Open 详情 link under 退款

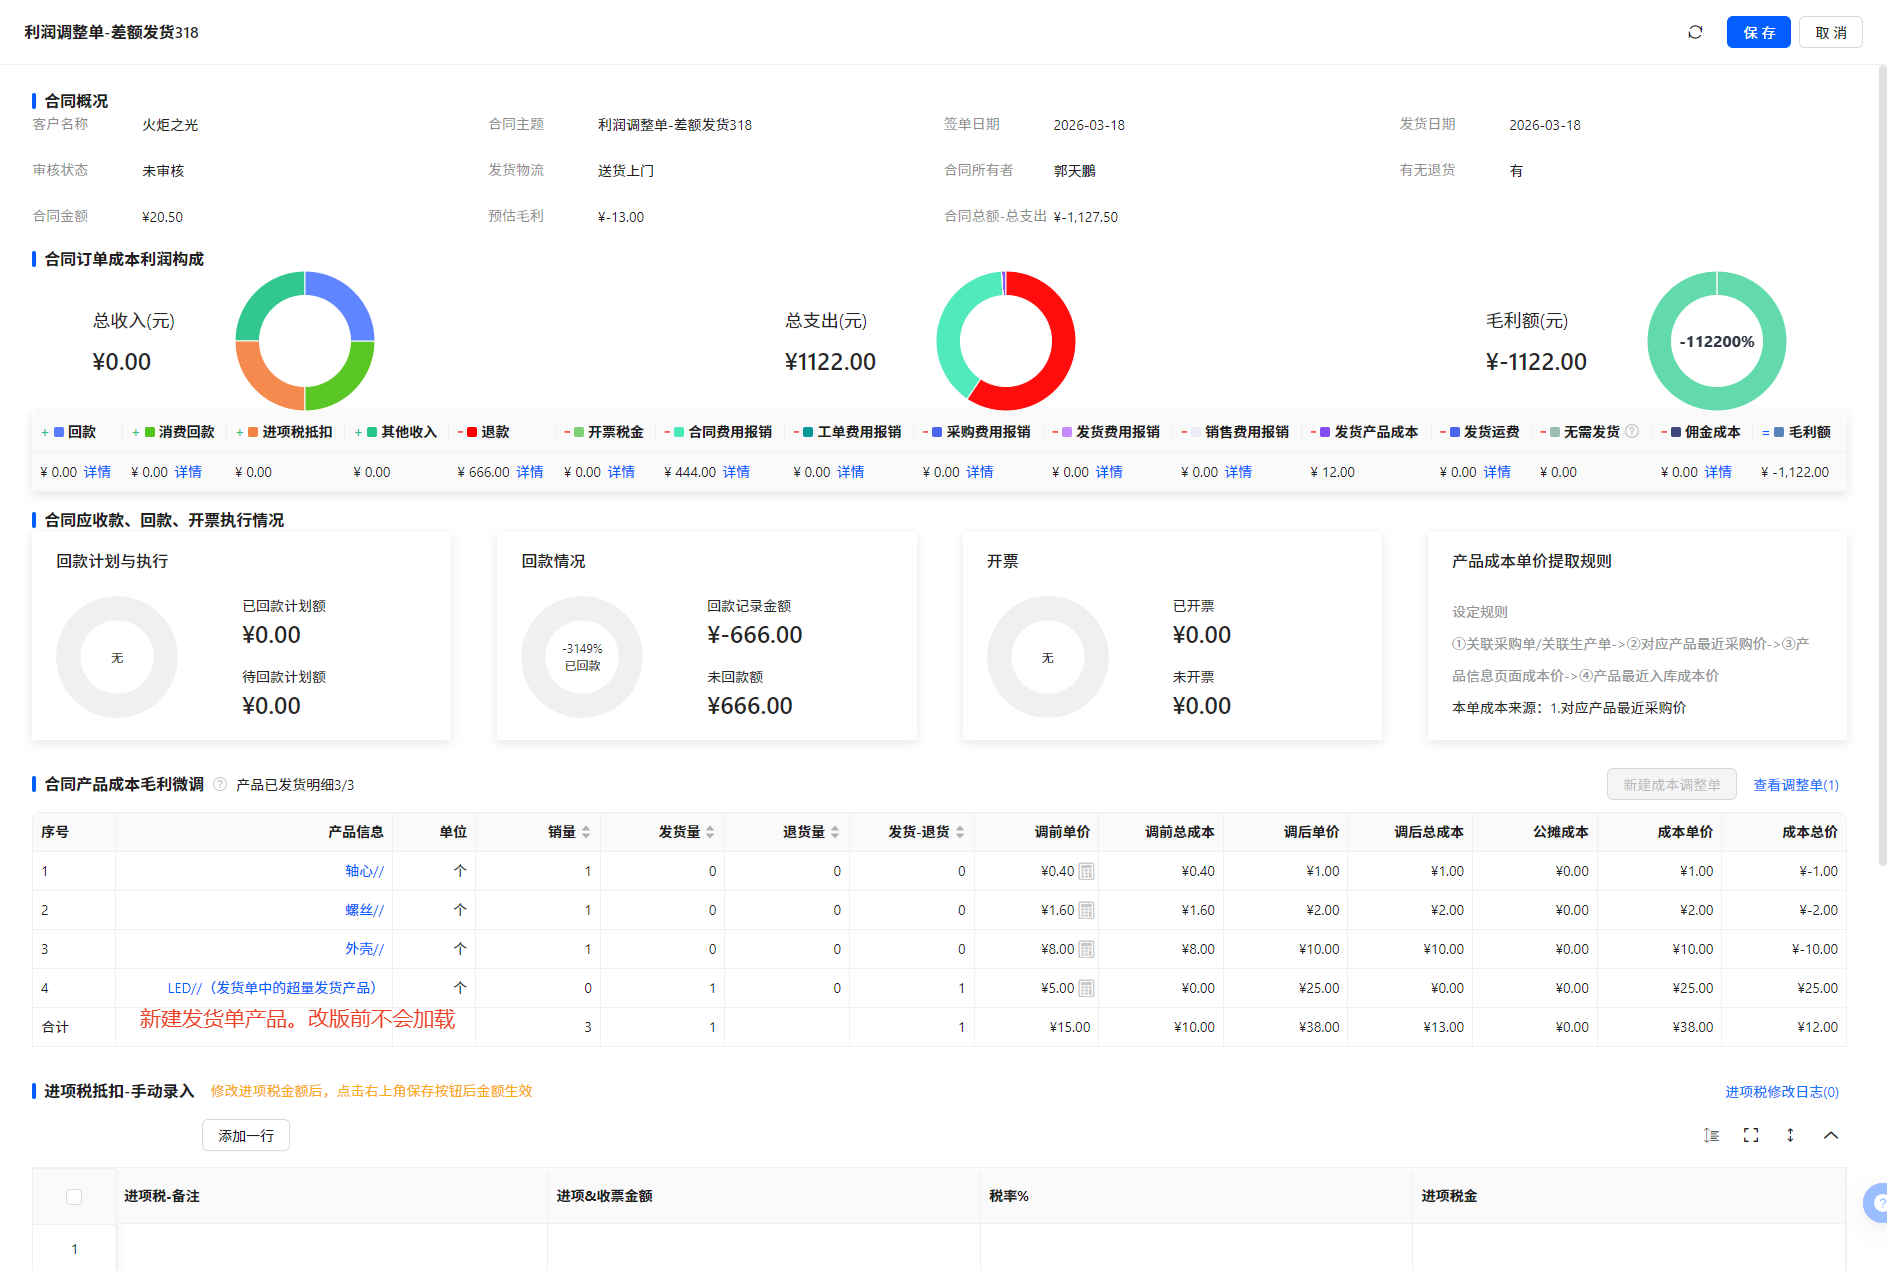[530, 472]
